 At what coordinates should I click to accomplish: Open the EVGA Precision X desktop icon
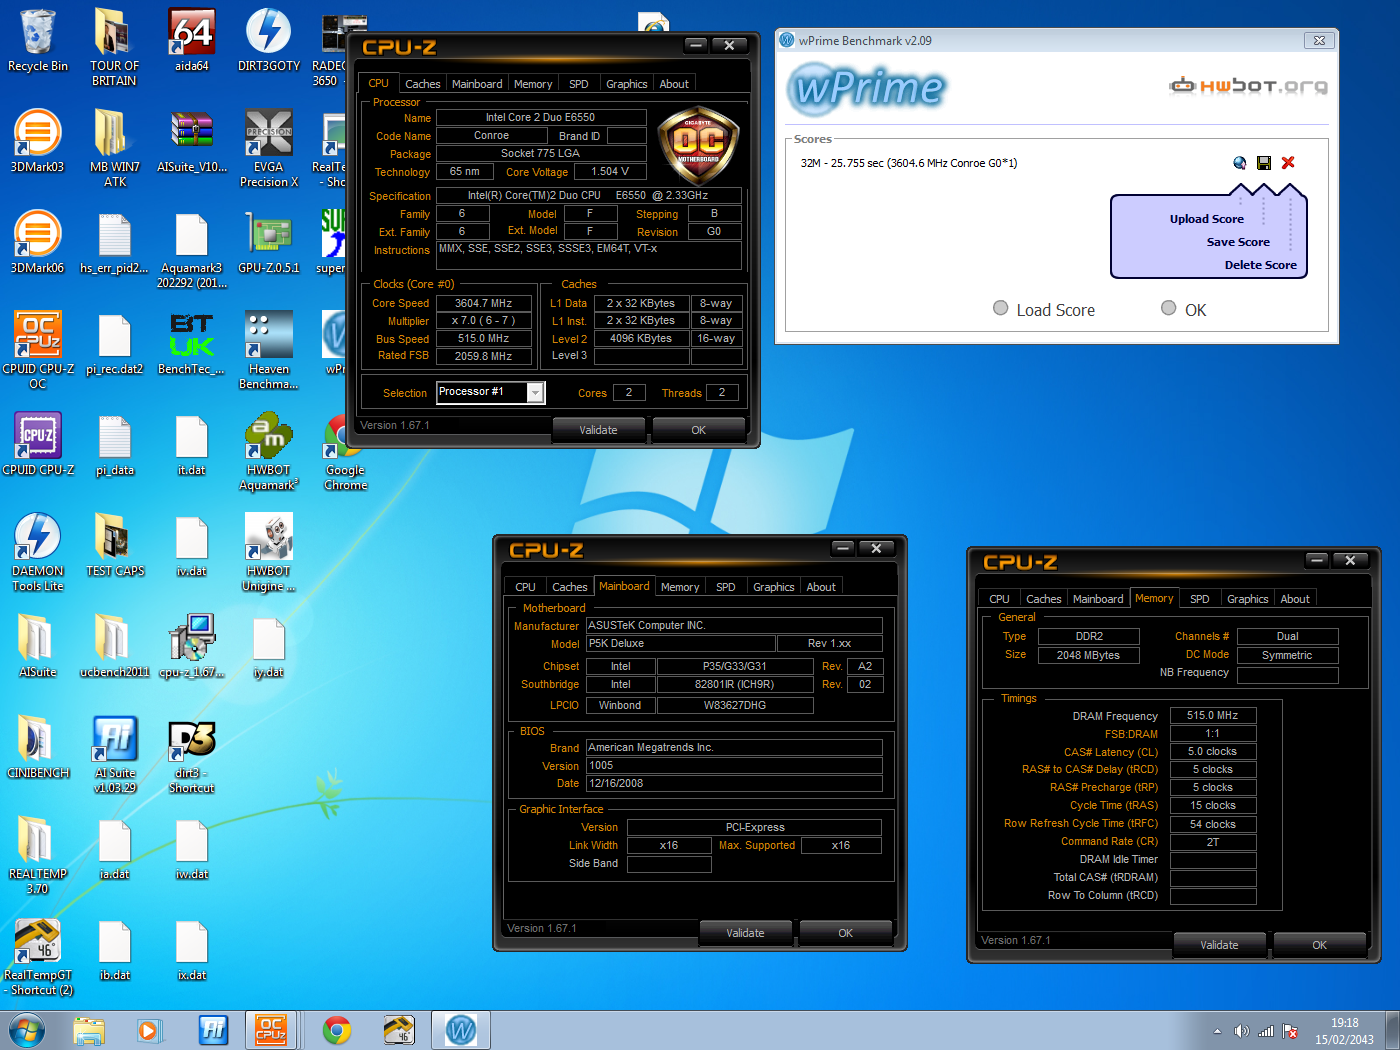coord(269,149)
